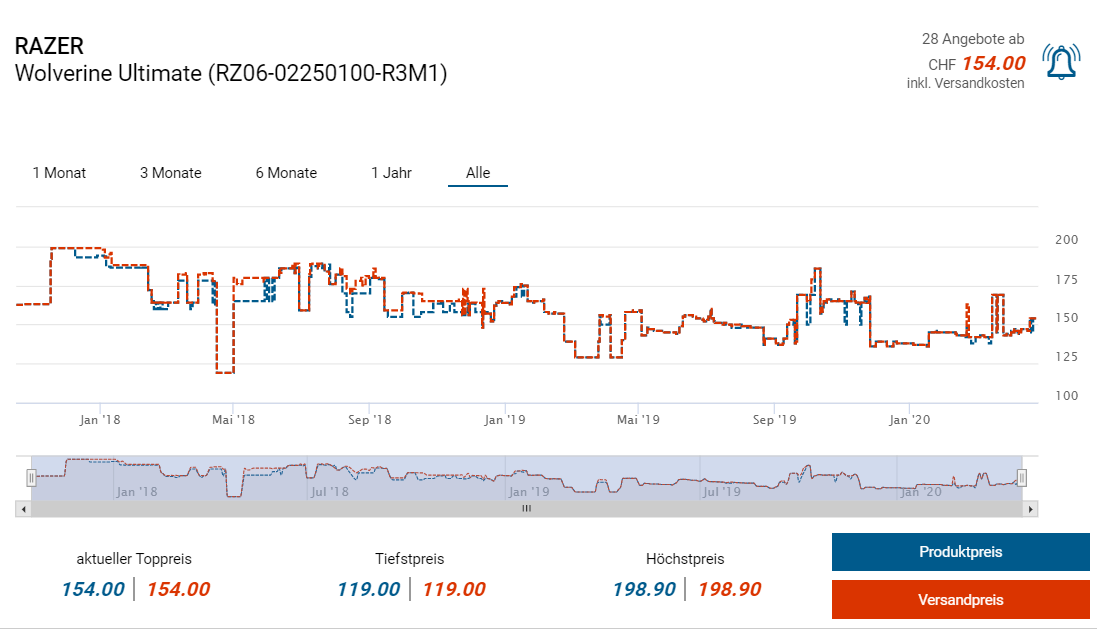The image size is (1097, 629).
Task: Select the Alle time range tab
Action: point(478,173)
